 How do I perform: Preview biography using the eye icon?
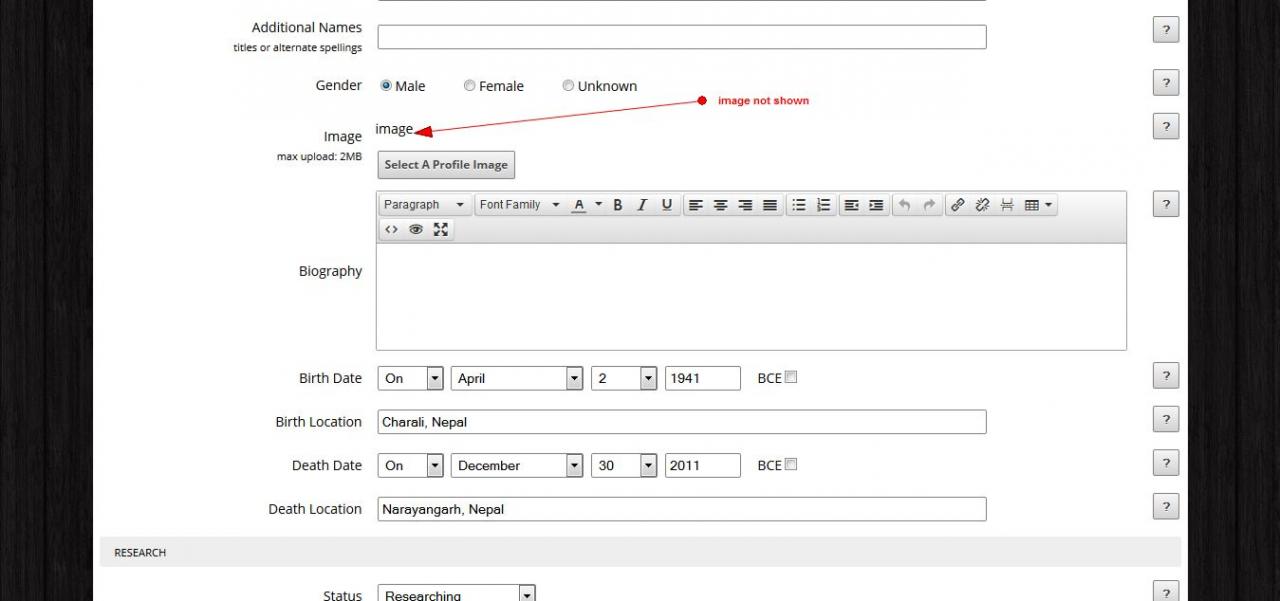pos(416,229)
